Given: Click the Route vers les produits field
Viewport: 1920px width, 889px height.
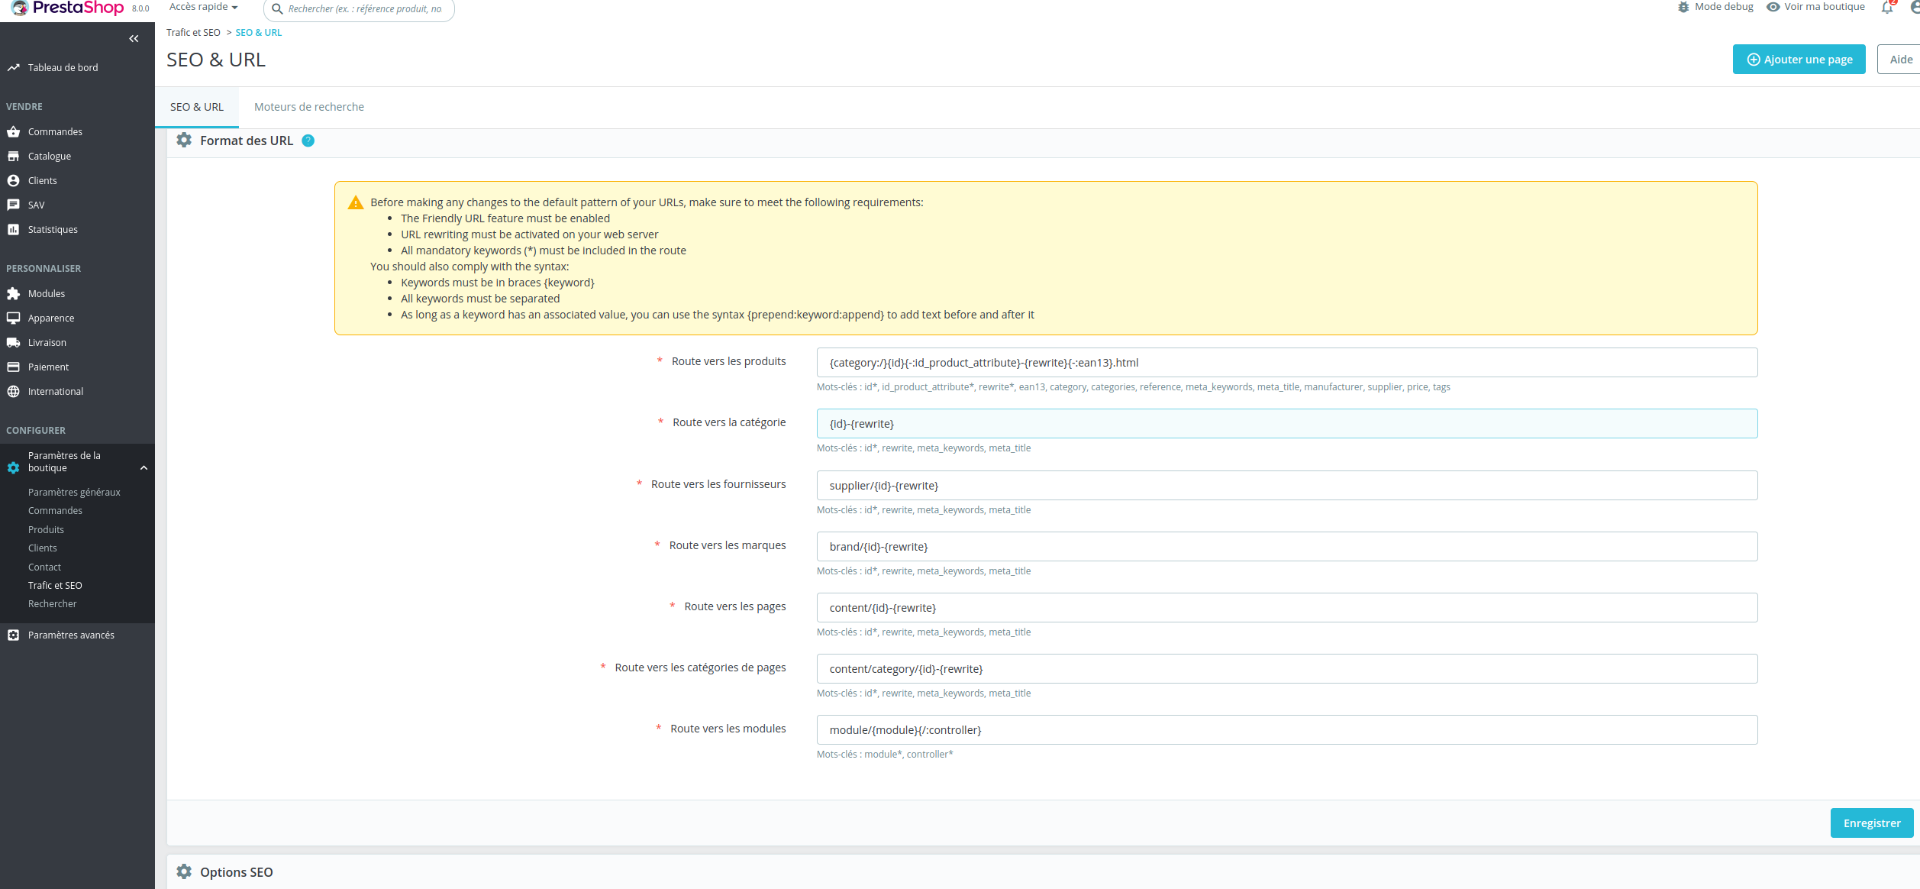Looking at the screenshot, I should [x=1287, y=363].
